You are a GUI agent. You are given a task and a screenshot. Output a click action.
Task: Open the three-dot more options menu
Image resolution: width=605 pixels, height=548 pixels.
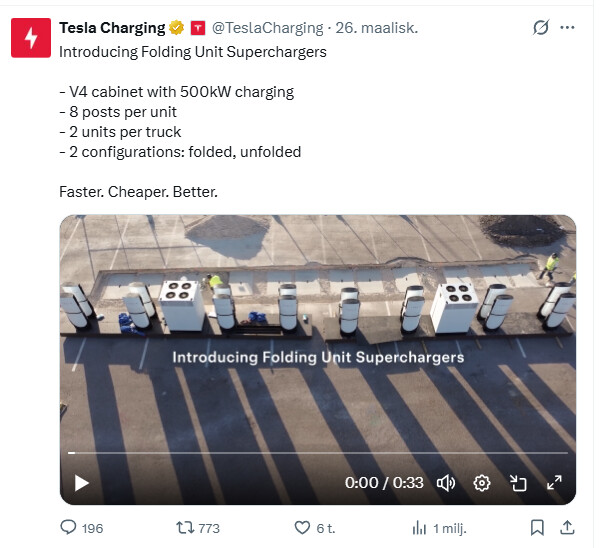coord(568,28)
